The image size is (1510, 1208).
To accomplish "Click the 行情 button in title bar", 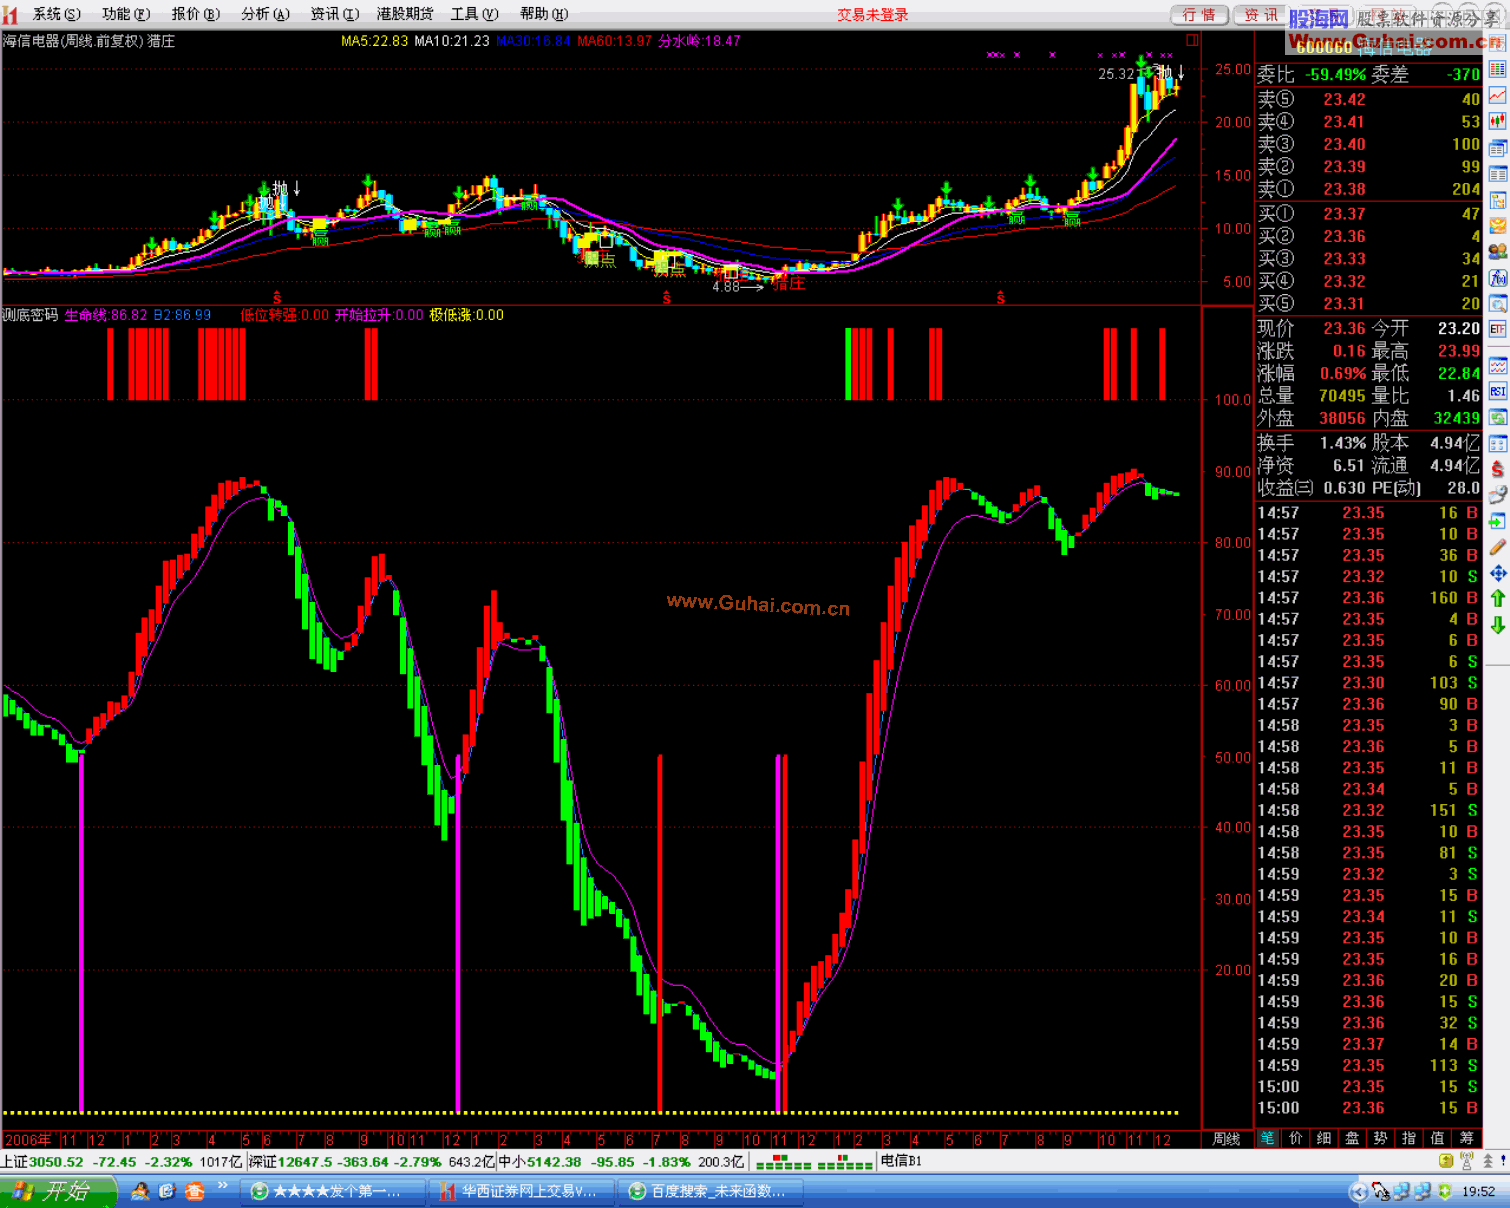I will point(1199,15).
